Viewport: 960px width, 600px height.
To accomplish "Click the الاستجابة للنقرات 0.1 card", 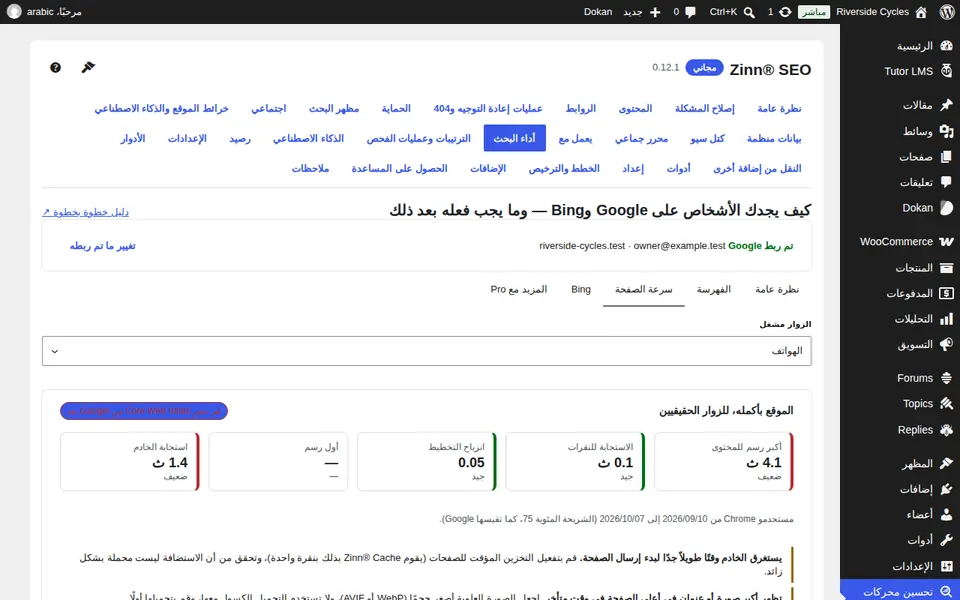I will click(x=576, y=462).
